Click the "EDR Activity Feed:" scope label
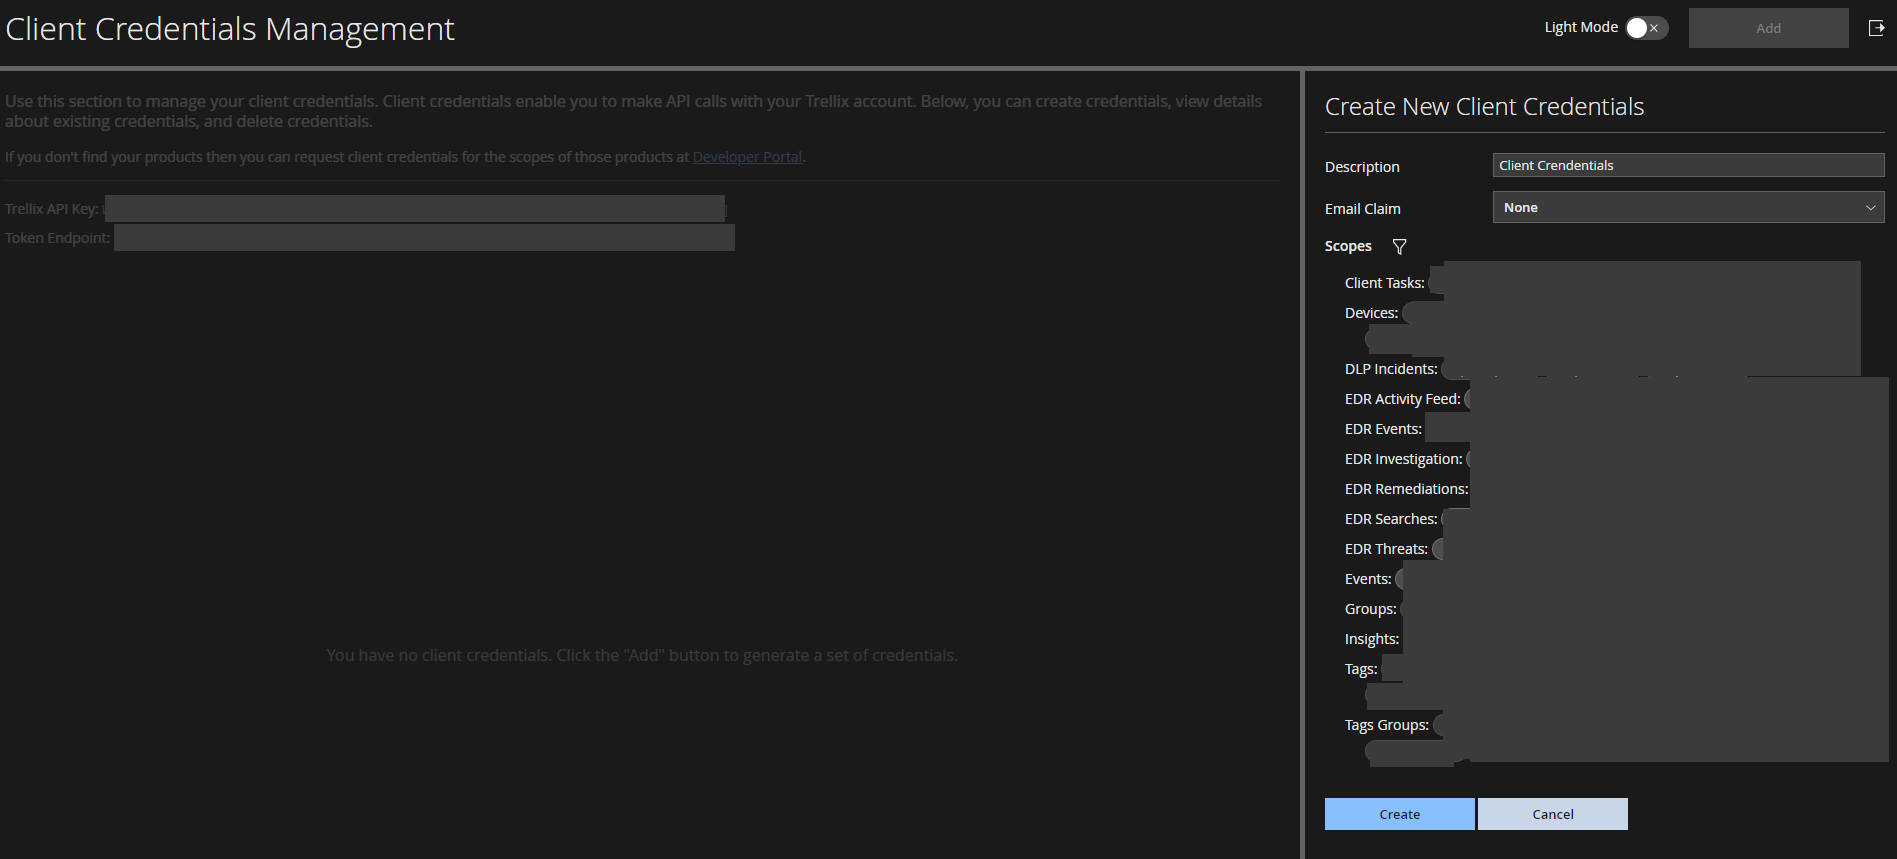Screen dimensions: 1897x859 pyautogui.click(x=1402, y=399)
